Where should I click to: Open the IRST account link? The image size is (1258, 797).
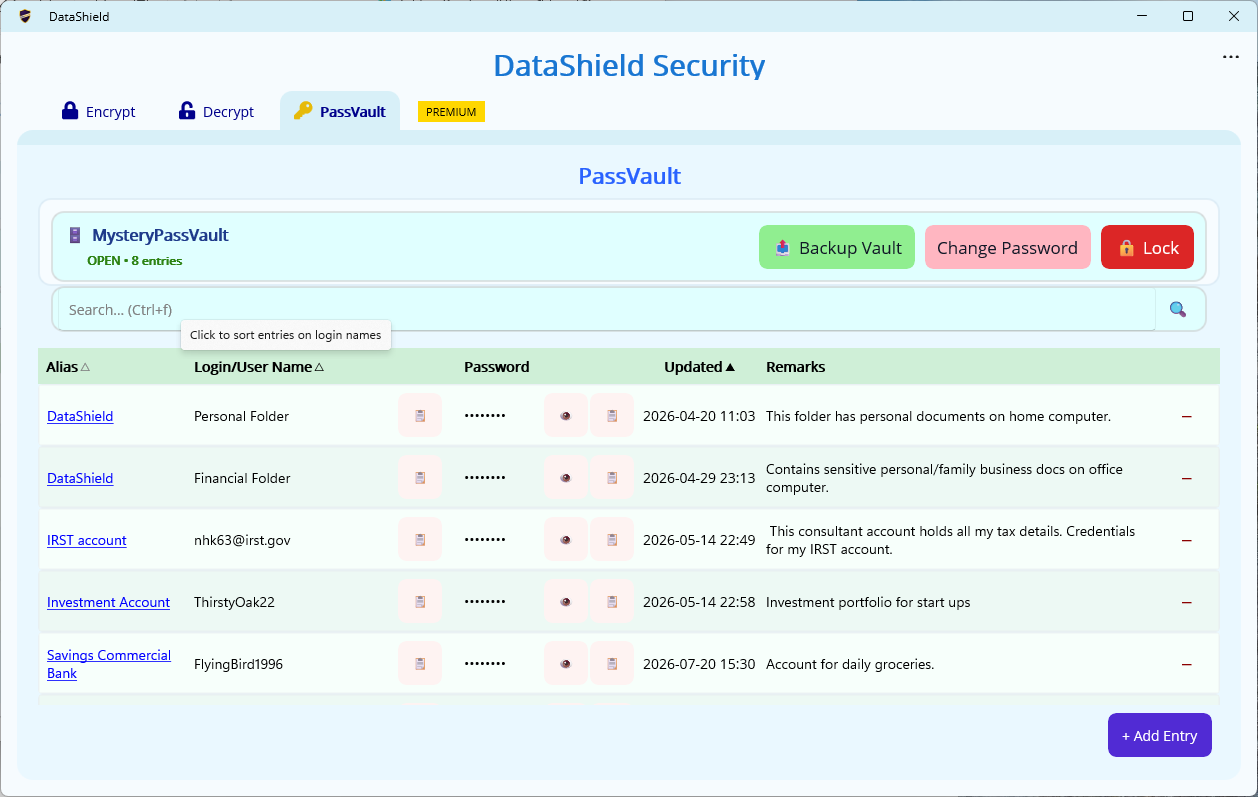(87, 540)
